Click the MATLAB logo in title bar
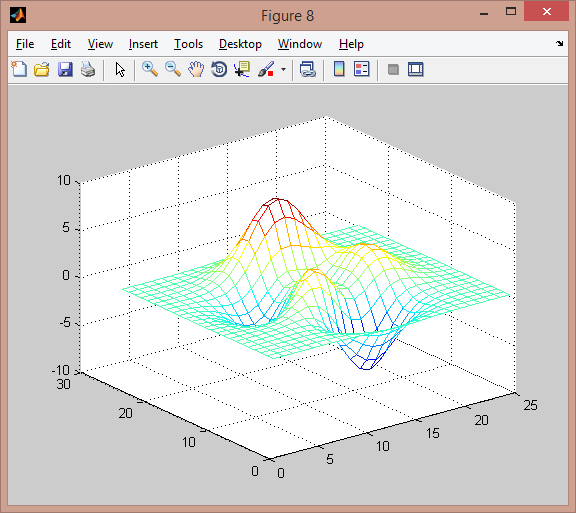Viewport: 576px width, 513px height. point(18,15)
